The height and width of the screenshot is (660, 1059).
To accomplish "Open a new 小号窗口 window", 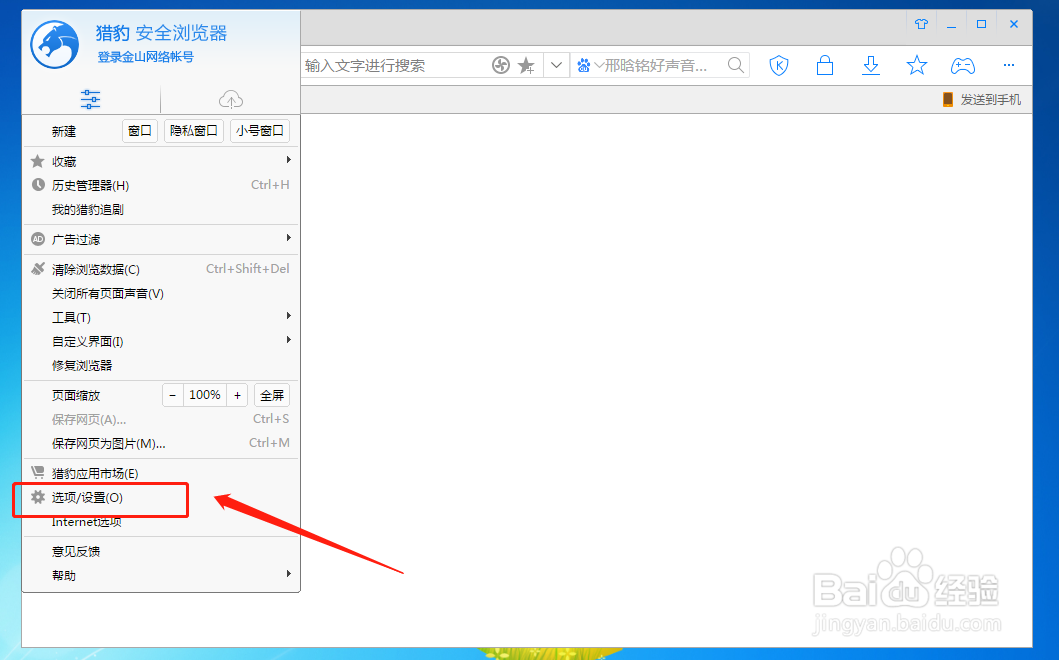I will [x=260, y=130].
